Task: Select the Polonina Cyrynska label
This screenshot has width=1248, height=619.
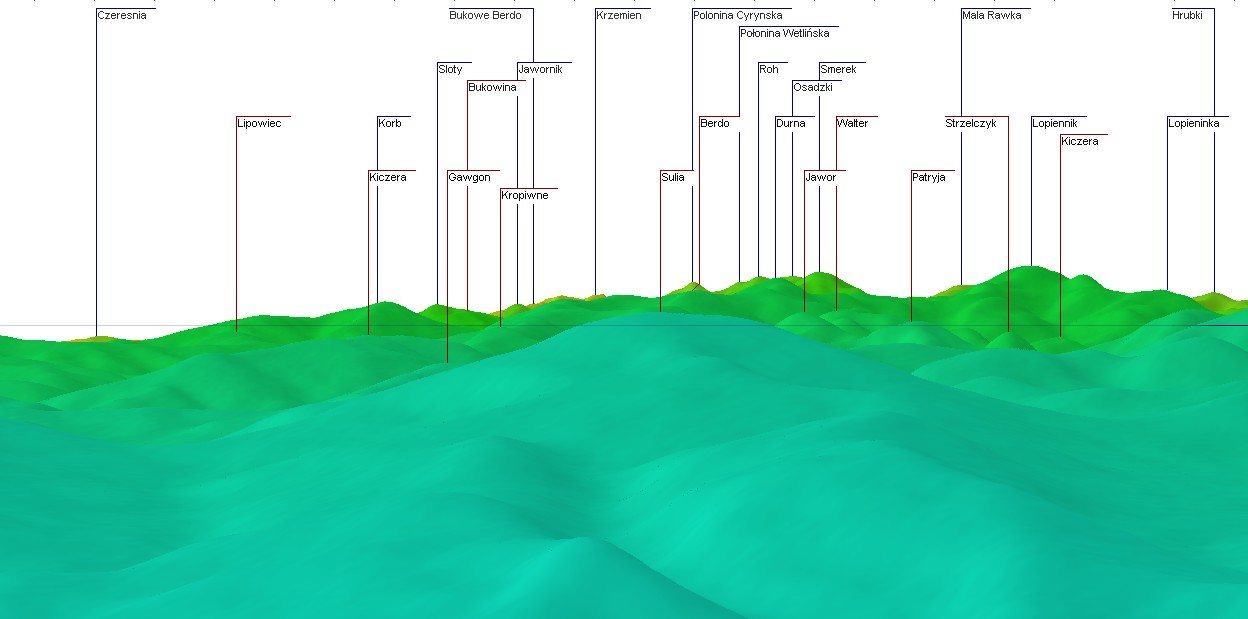Action: pos(738,16)
